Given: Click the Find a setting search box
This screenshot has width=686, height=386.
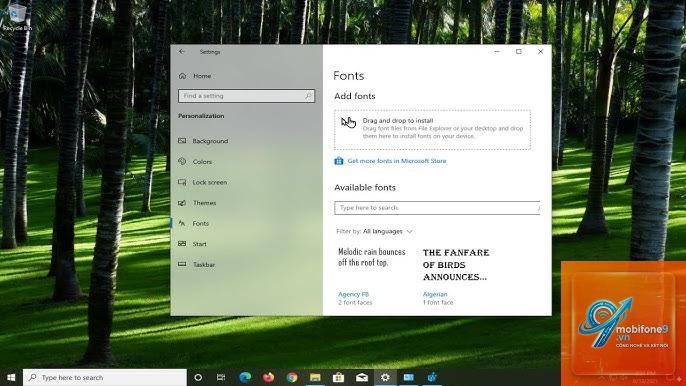Looking at the screenshot, I should click(x=246, y=96).
